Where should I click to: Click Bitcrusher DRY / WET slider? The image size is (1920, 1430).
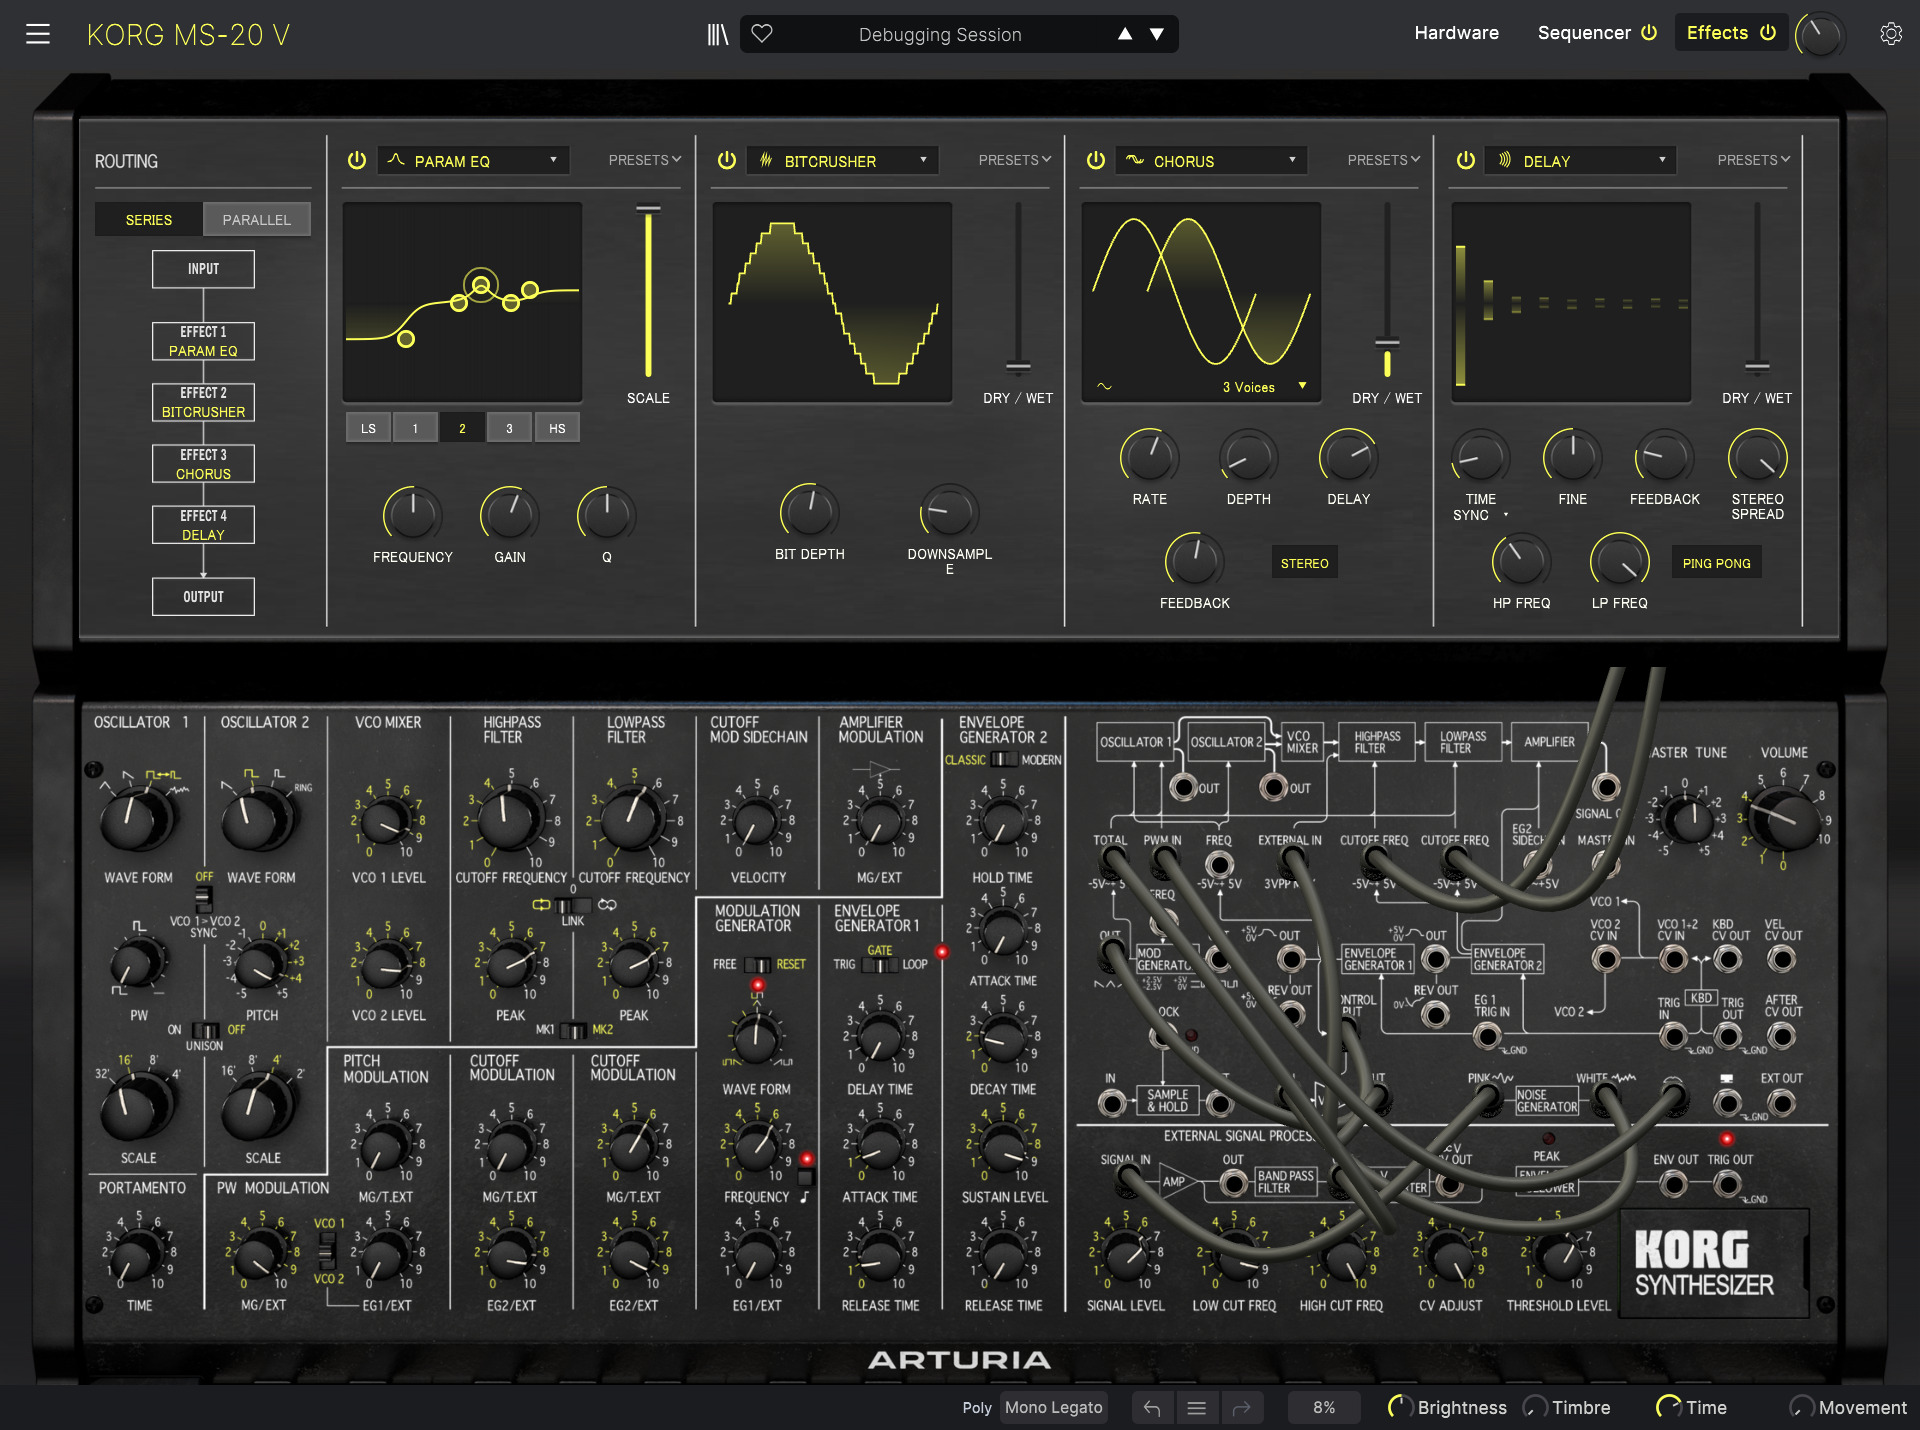tap(1018, 290)
